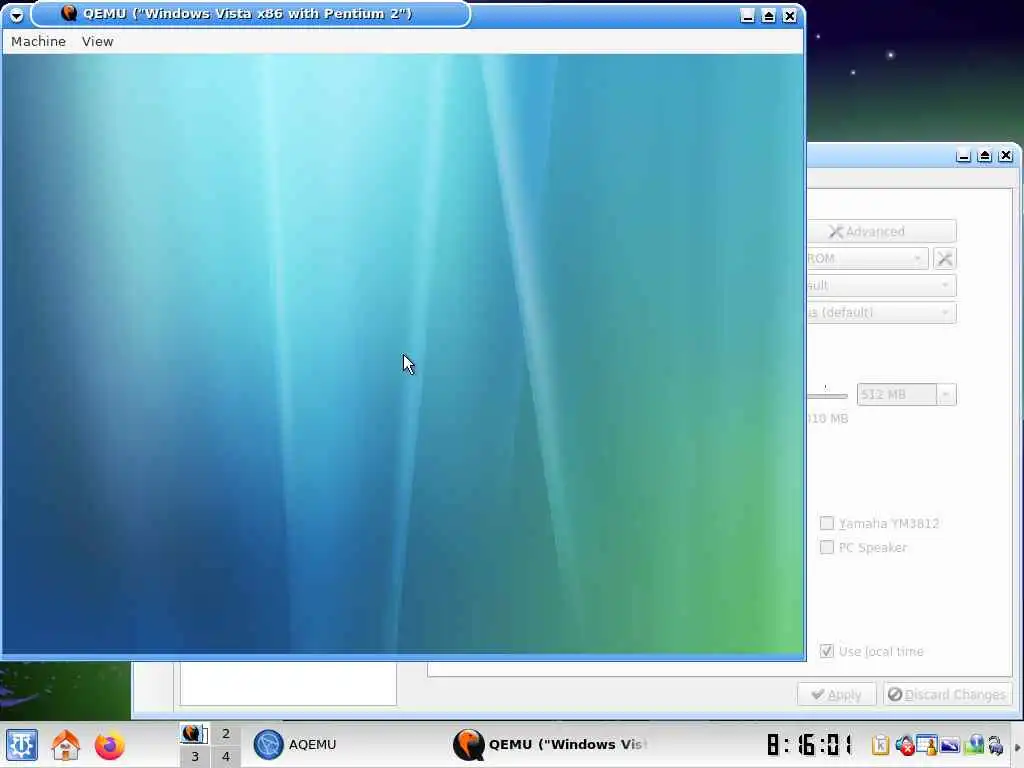The width and height of the screenshot is (1024, 768).
Task: Click the QEMU penguin icon in title bar
Action: (69, 13)
